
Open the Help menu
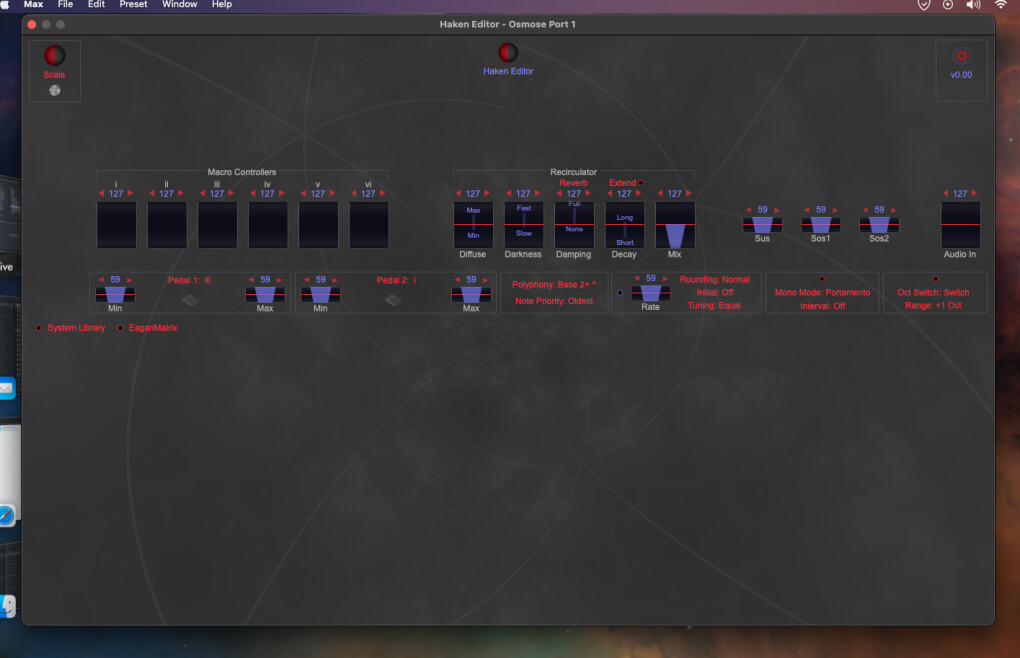[x=222, y=5]
